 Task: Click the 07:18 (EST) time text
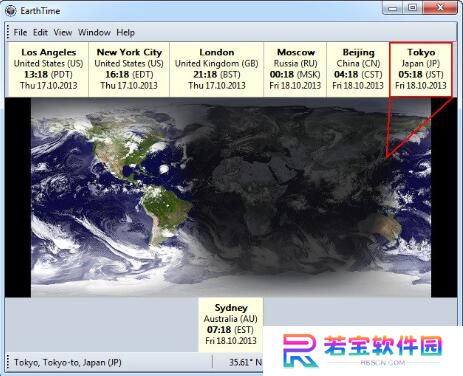pos(230,330)
